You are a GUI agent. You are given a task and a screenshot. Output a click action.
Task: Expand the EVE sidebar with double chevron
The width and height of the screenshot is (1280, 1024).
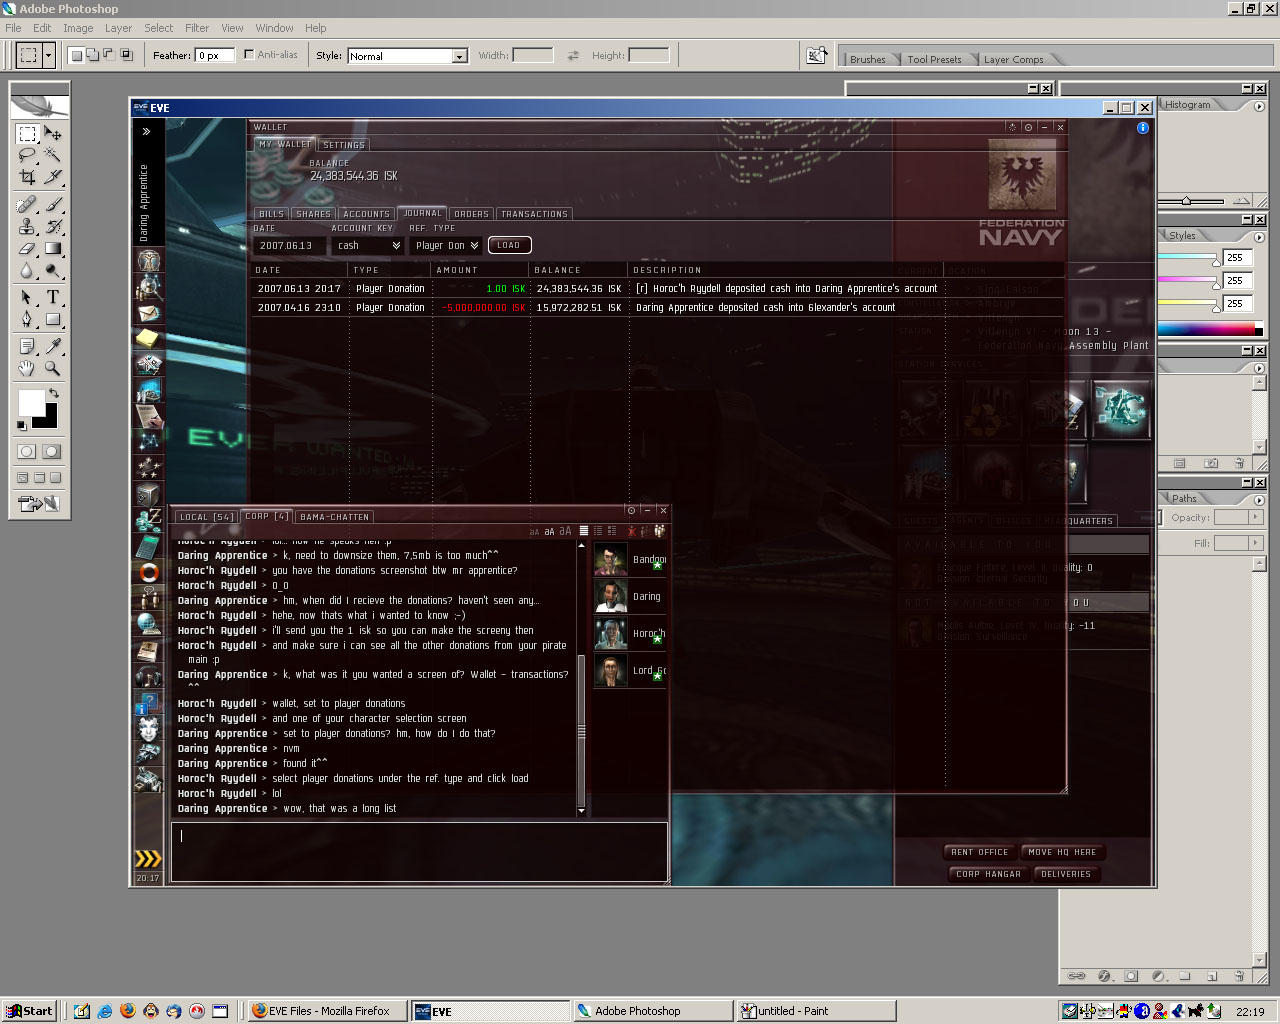(147, 131)
